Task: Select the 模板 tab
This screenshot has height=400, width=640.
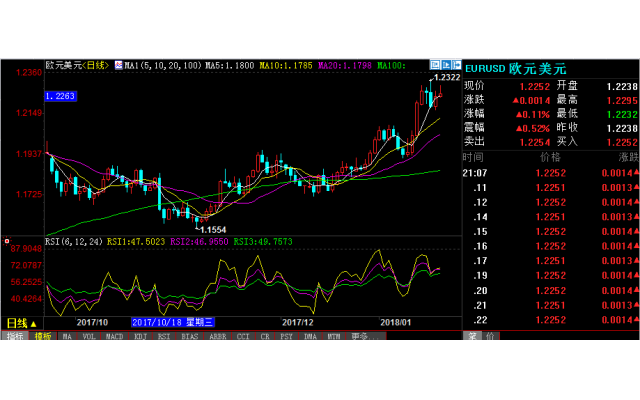Action: [43, 336]
